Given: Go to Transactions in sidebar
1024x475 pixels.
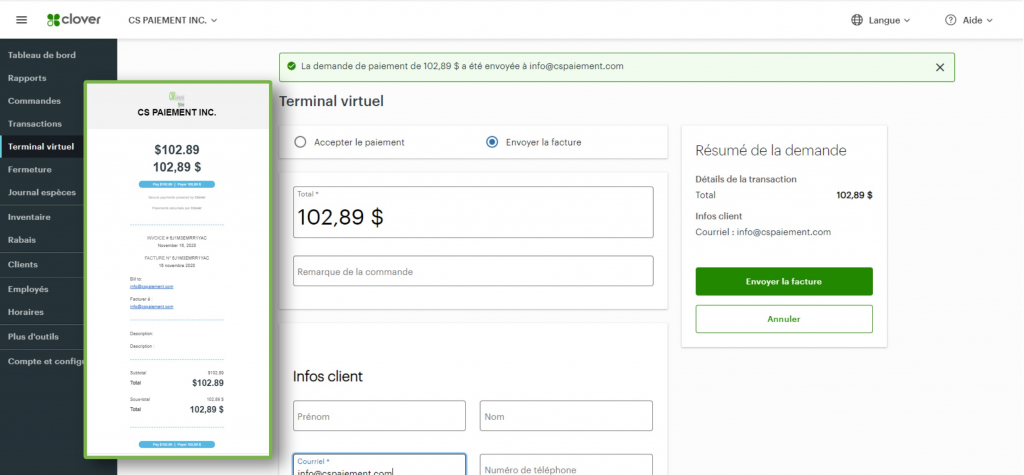Looking at the screenshot, I should click(x=35, y=124).
